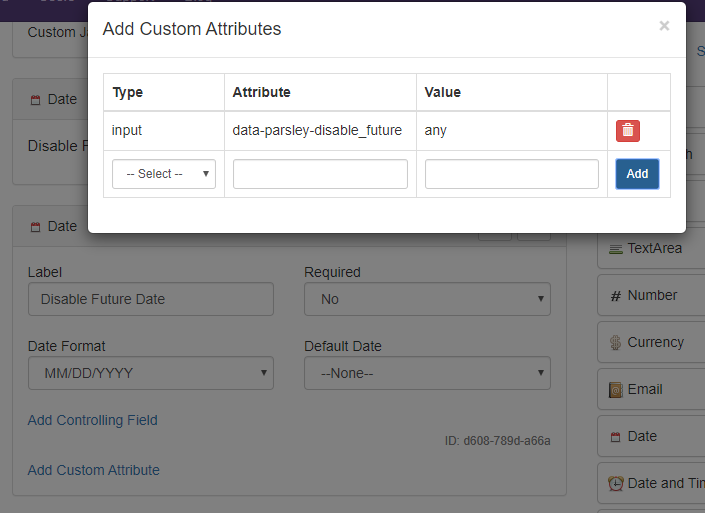Expand the Required dropdown
The image size is (705, 513).
pyautogui.click(x=427, y=299)
